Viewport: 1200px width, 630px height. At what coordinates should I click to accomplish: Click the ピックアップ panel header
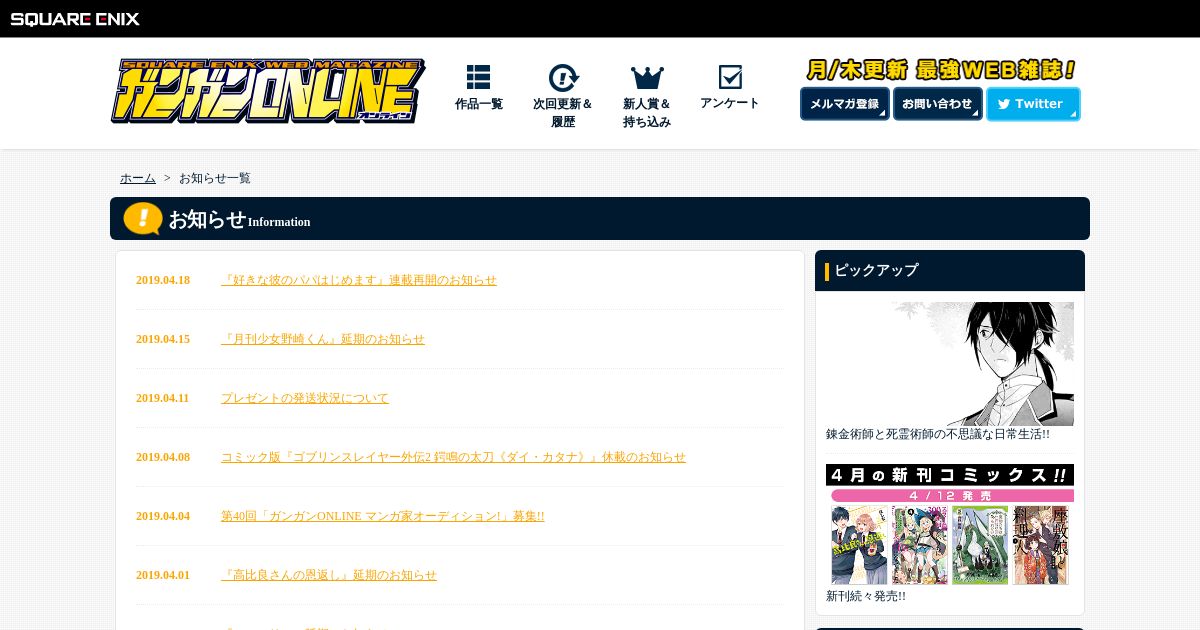pyautogui.click(x=950, y=270)
